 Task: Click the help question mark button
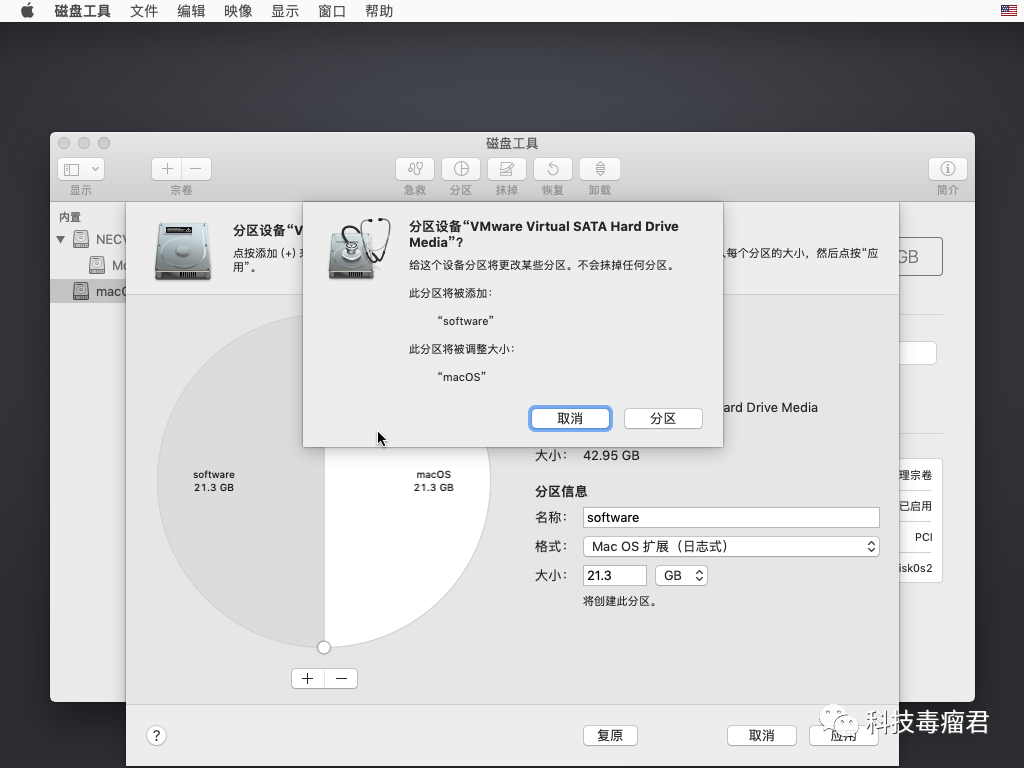tap(156, 735)
